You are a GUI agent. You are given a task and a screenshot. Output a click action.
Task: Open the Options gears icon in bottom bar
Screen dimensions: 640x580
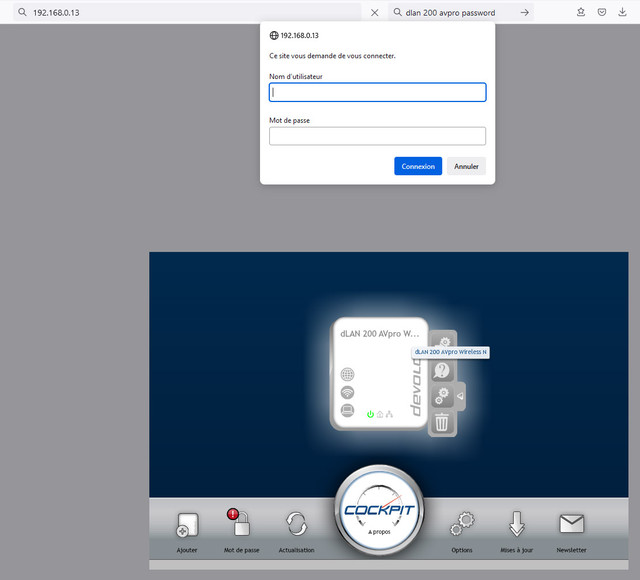pyautogui.click(x=462, y=524)
